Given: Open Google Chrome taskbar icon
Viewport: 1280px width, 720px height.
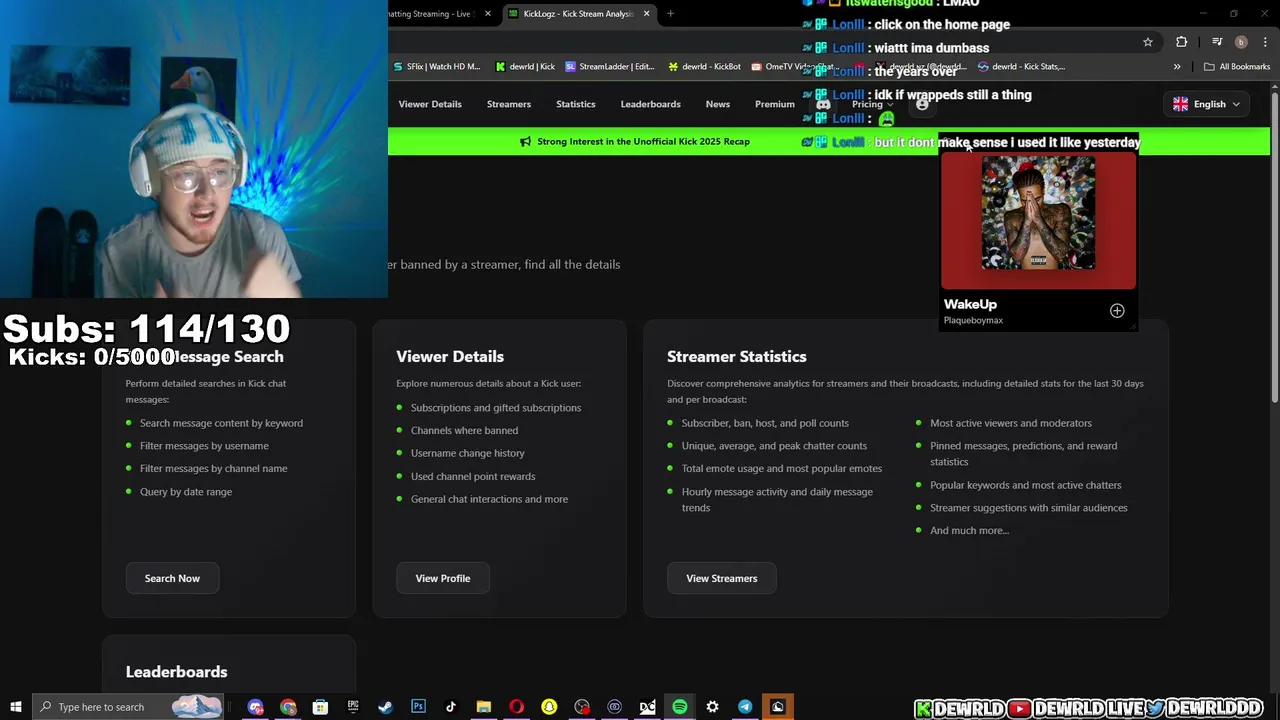Looking at the screenshot, I should (x=288, y=707).
